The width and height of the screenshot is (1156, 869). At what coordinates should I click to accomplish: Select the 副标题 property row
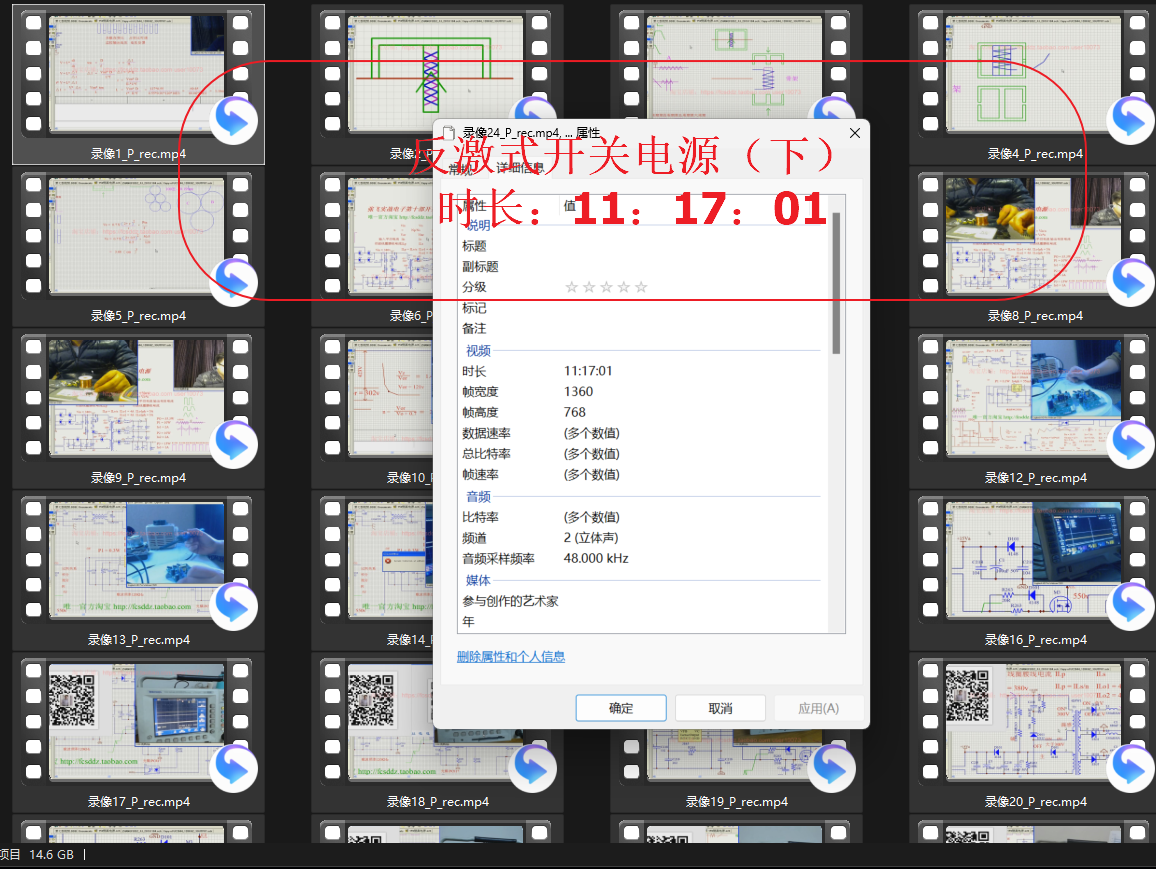(x=640, y=266)
